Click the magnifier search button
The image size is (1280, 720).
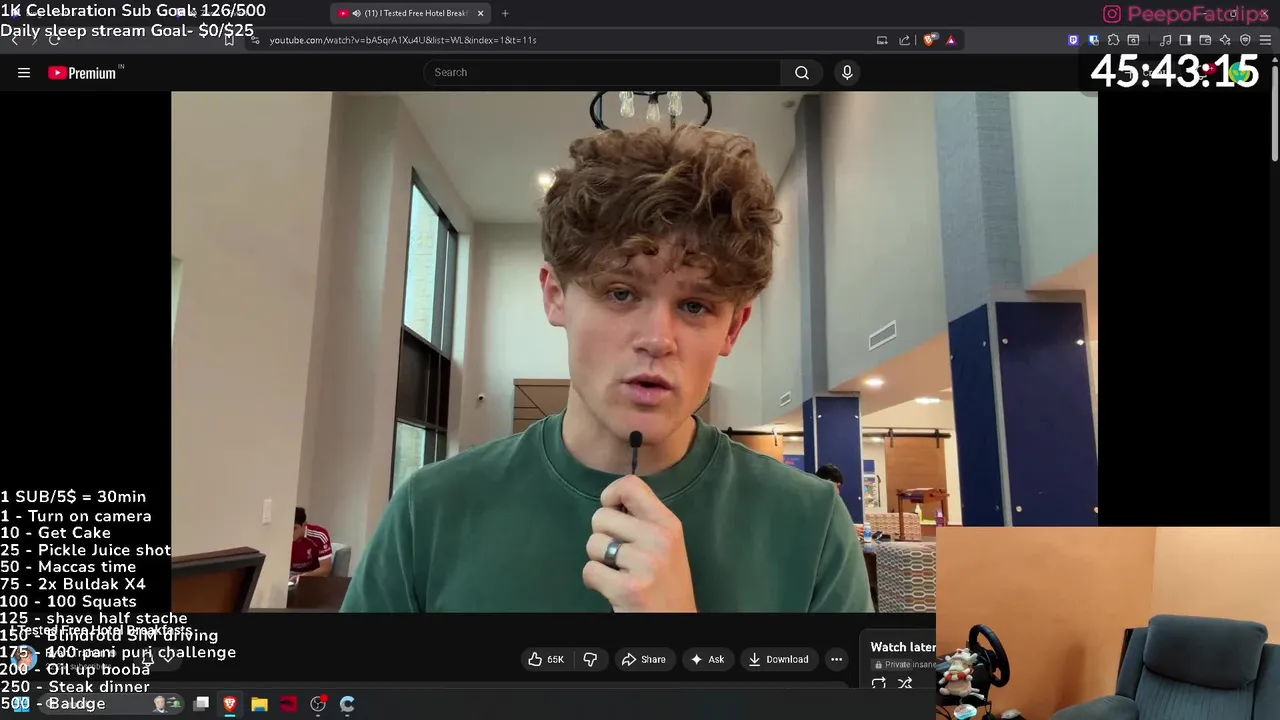[x=802, y=72]
